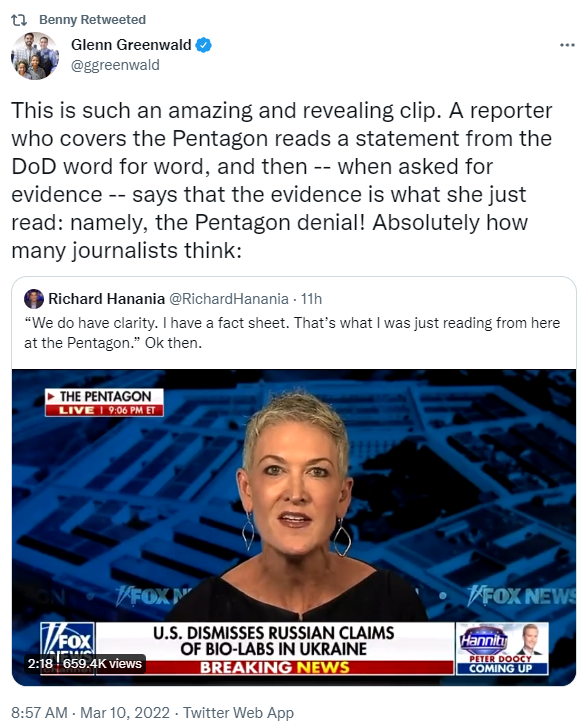Click the retweet icon beside Benny Retweeted
The width and height of the screenshot is (587, 723).
[x=19, y=20]
